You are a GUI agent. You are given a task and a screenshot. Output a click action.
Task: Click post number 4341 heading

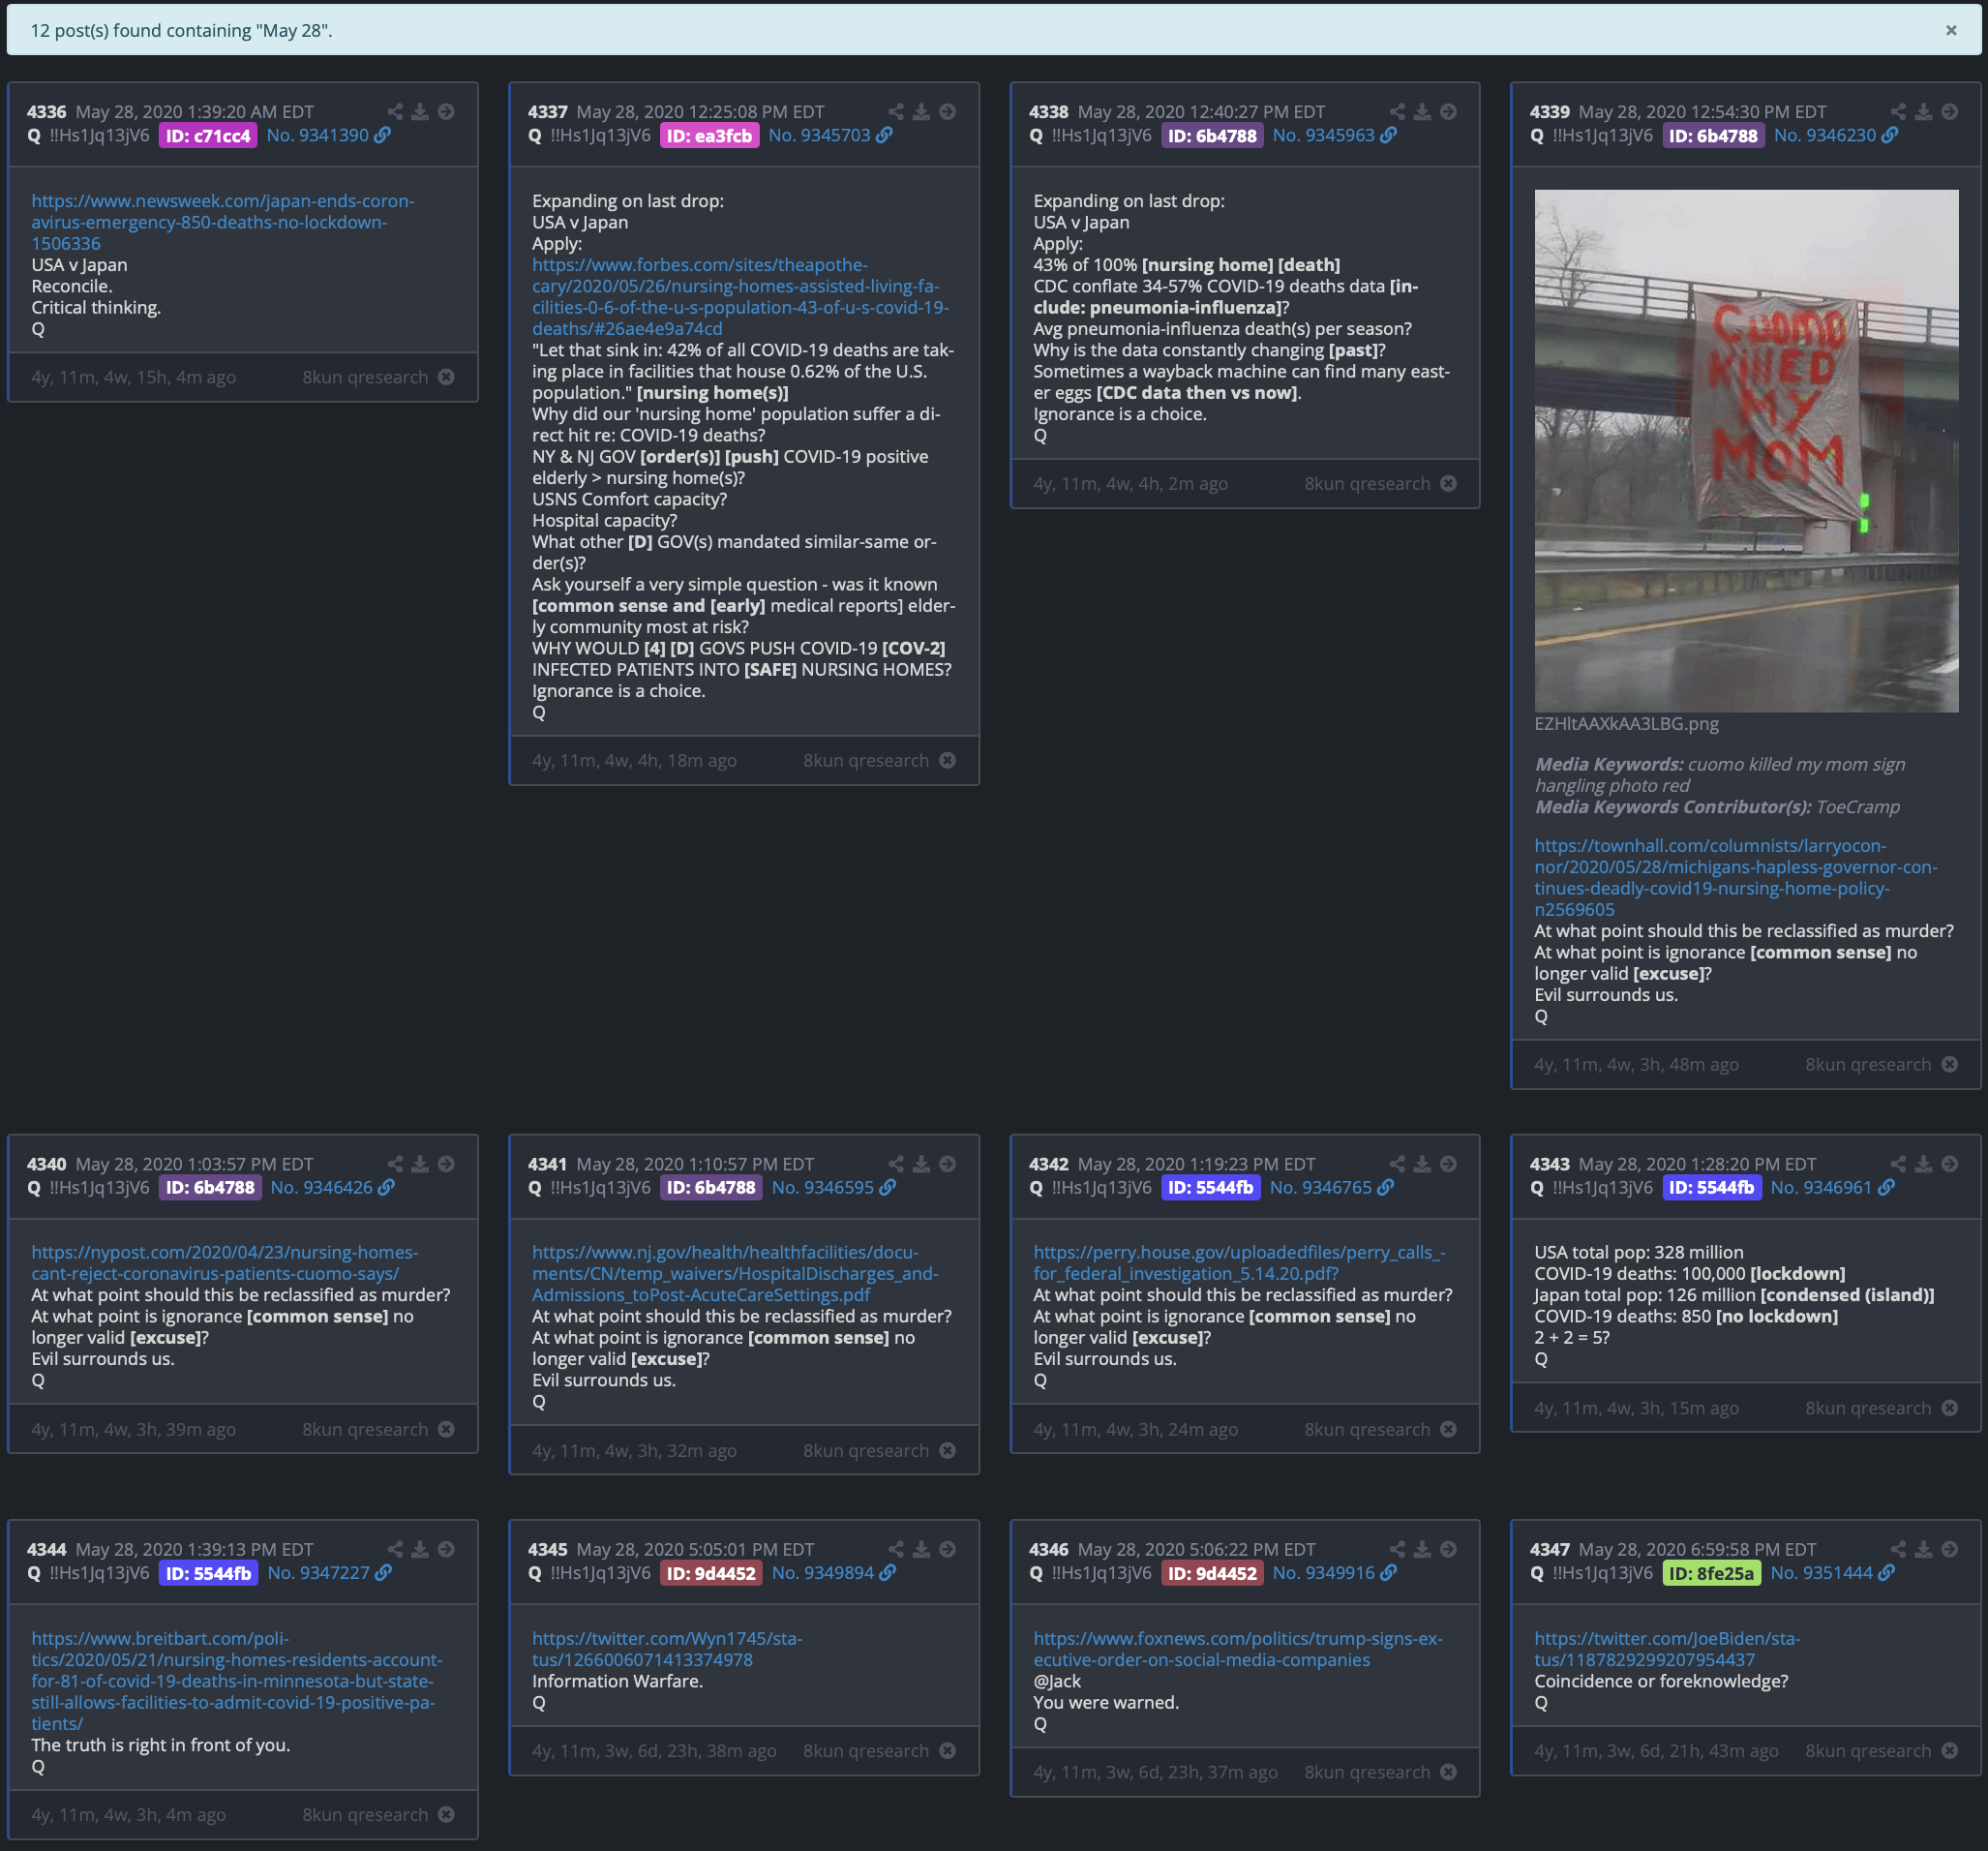pos(547,1164)
